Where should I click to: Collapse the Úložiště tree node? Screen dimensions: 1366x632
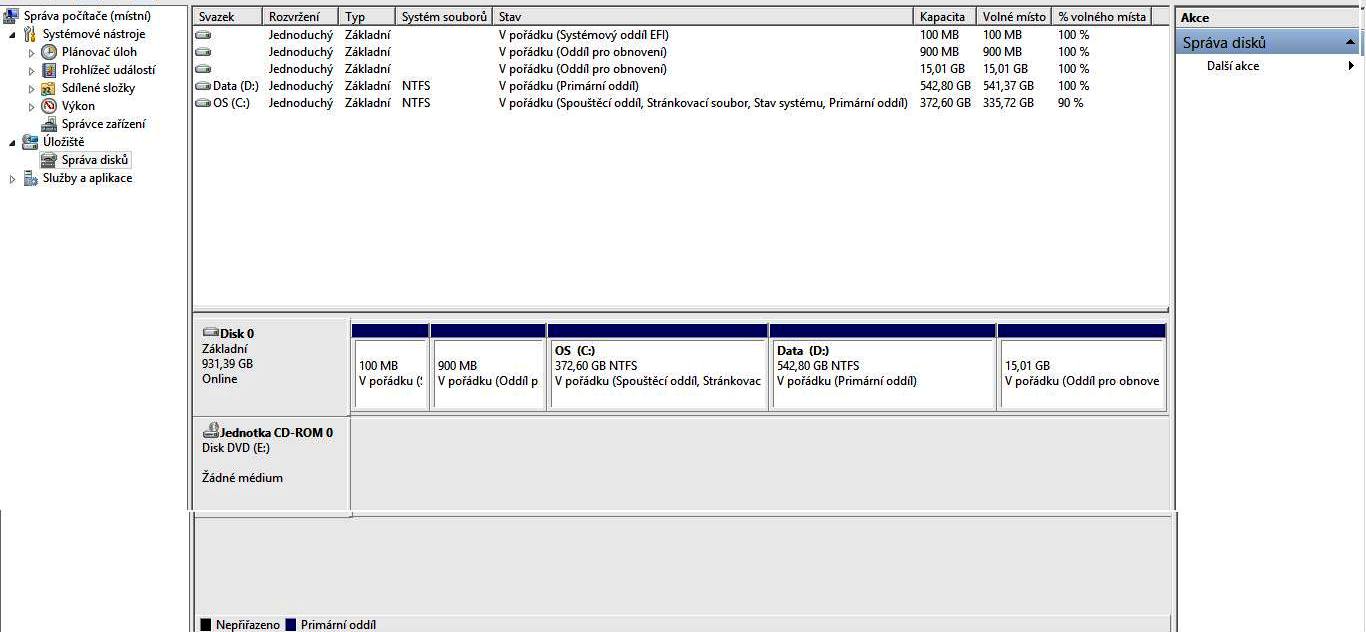[13, 142]
